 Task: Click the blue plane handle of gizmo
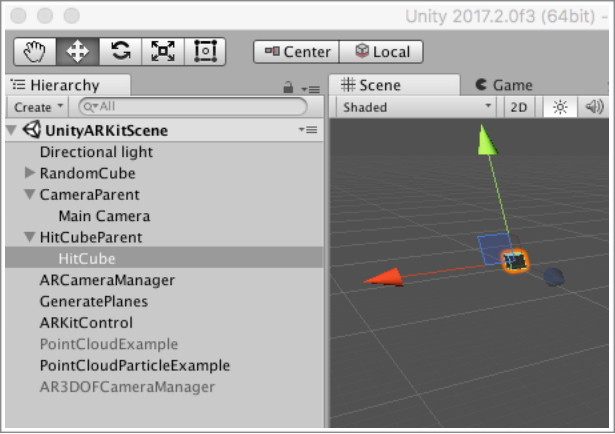pyautogui.click(x=494, y=249)
